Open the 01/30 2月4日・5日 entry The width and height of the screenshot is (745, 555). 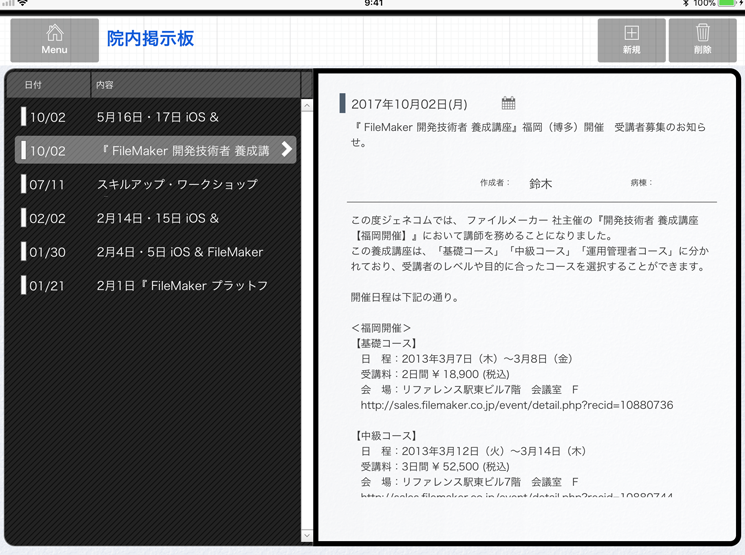(180, 252)
